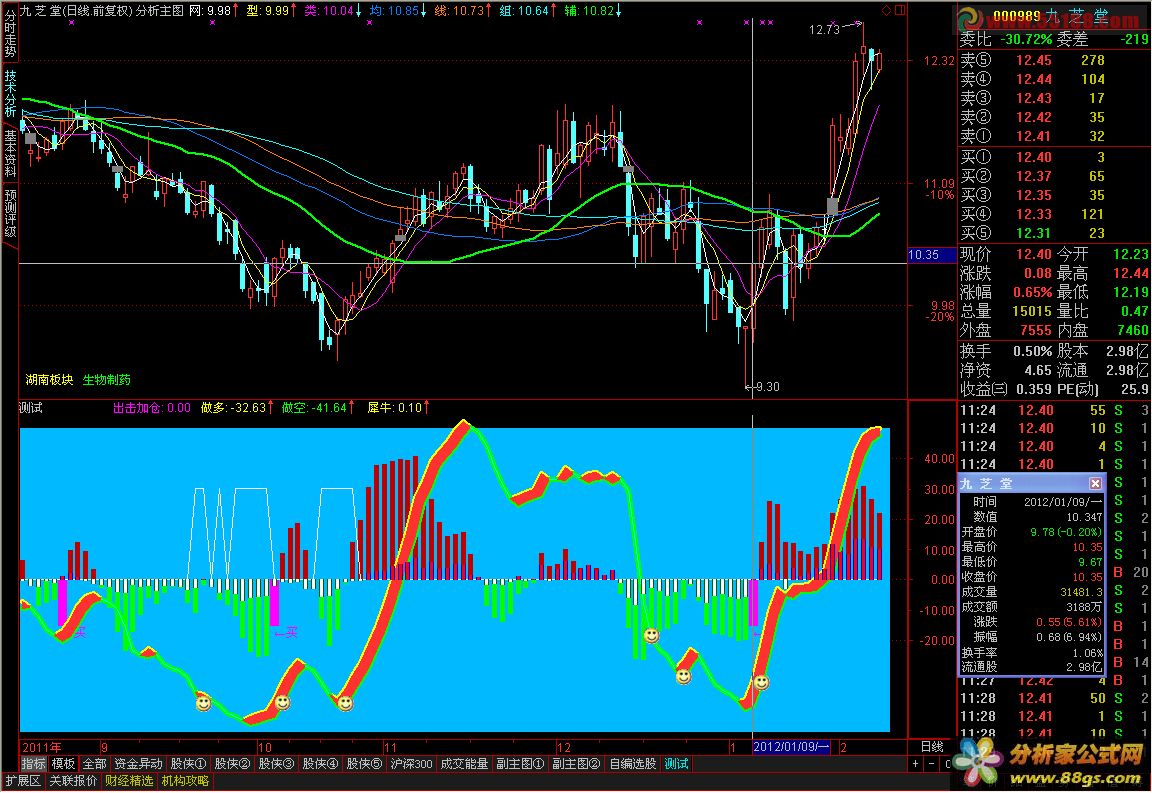The image size is (1152, 793).
Task: Switch to the 股侠② tab
Action: (x=232, y=764)
